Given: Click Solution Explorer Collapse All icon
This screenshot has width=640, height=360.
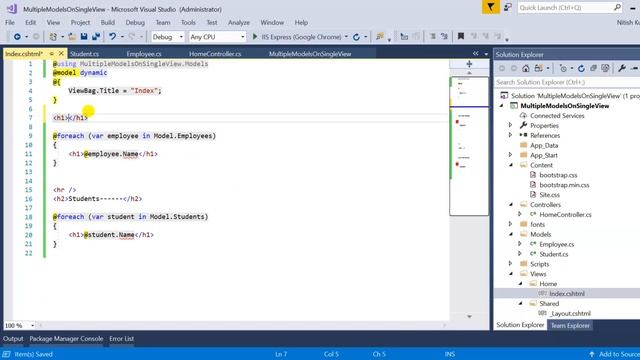Looking at the screenshot, I should [593, 68].
